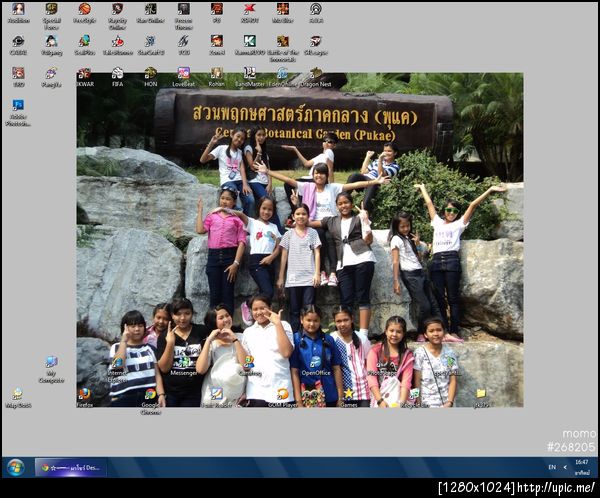Open the HON game shortcut
The image size is (600, 498).
(150, 78)
